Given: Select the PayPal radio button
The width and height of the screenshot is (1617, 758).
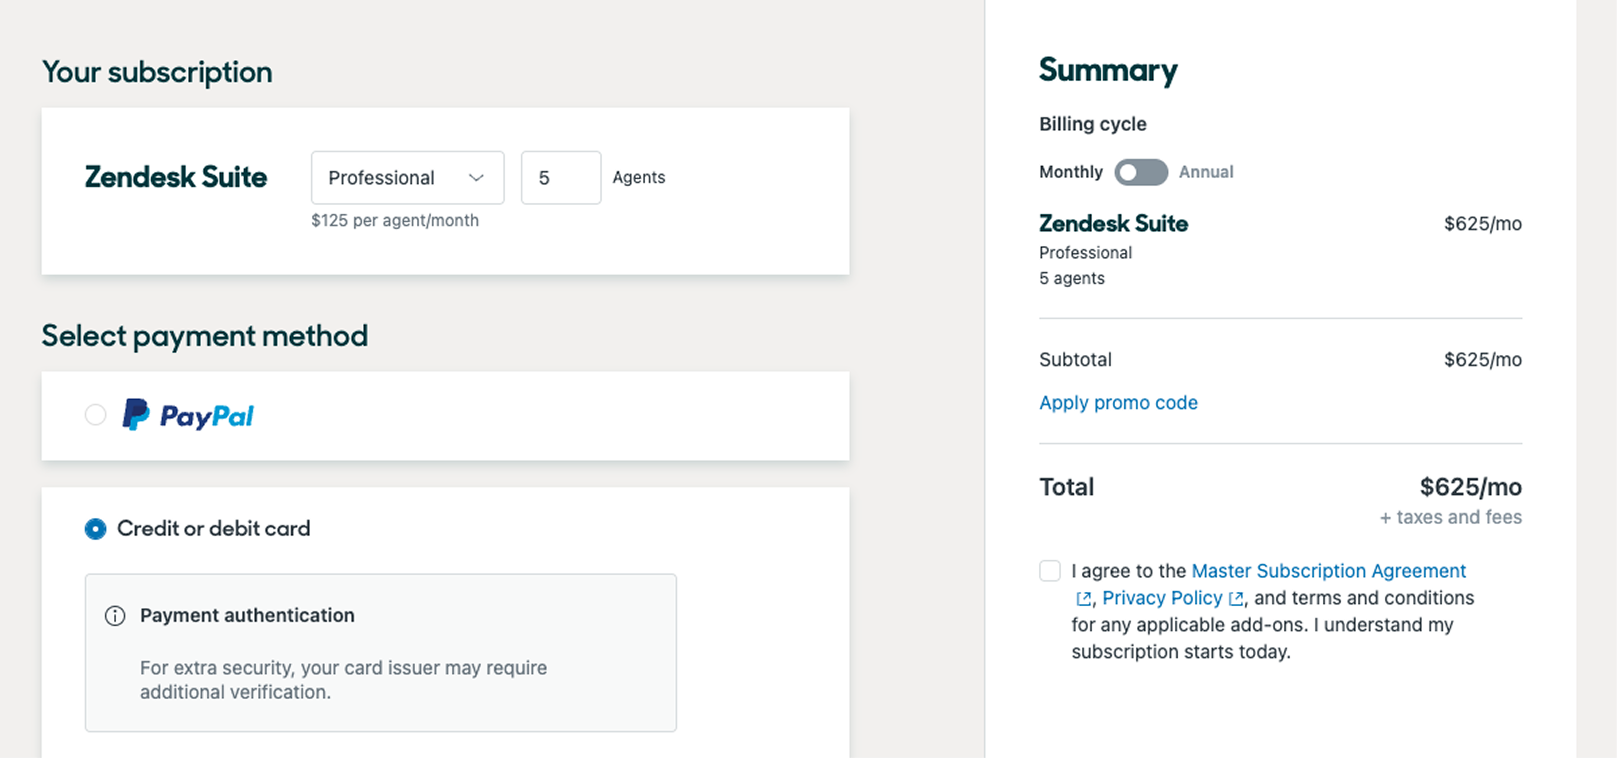Looking at the screenshot, I should (95, 415).
